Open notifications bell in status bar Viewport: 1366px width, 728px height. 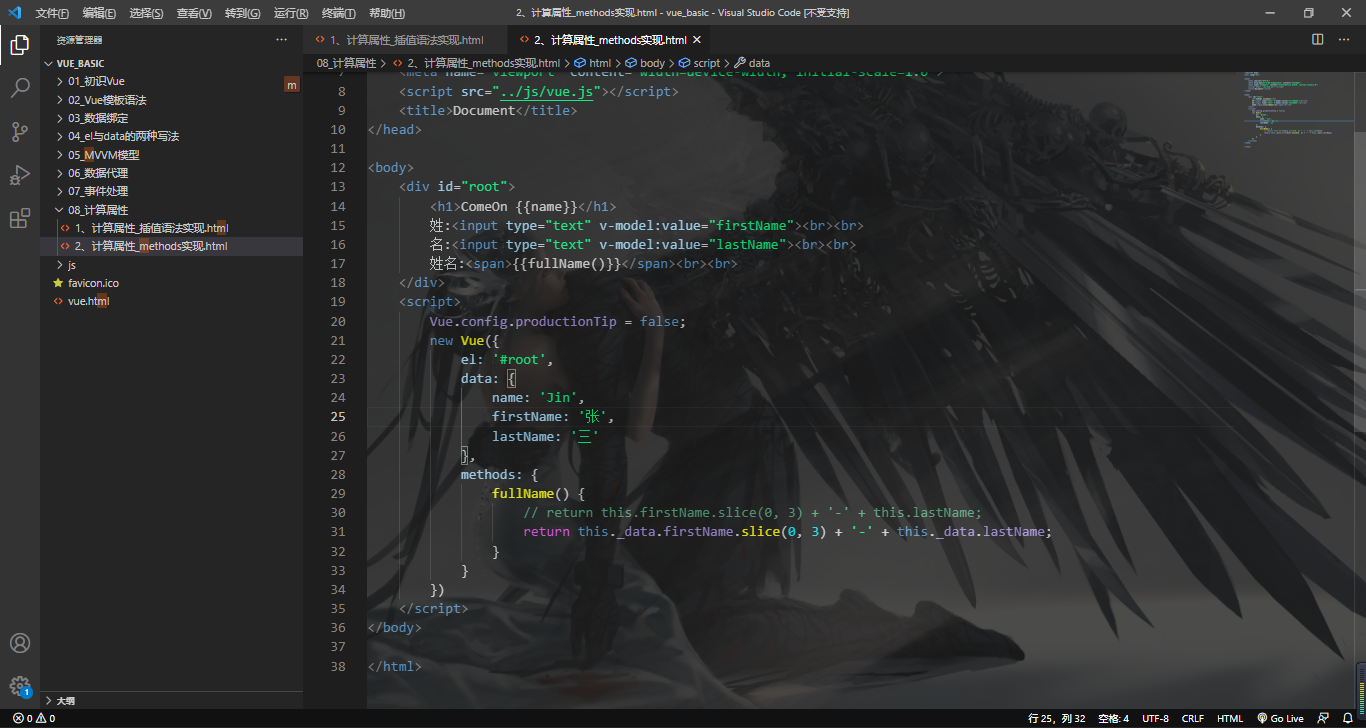[1348, 718]
